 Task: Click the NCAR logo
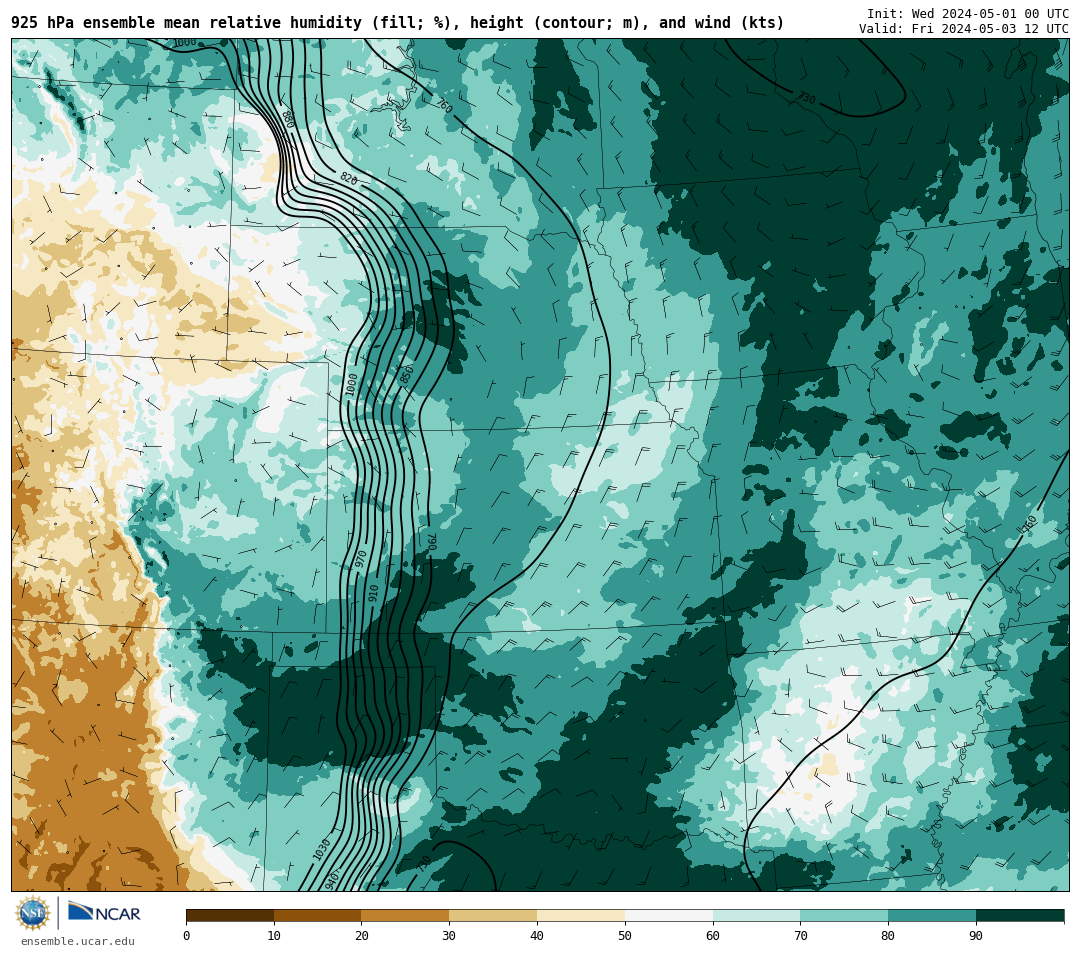click(x=104, y=913)
